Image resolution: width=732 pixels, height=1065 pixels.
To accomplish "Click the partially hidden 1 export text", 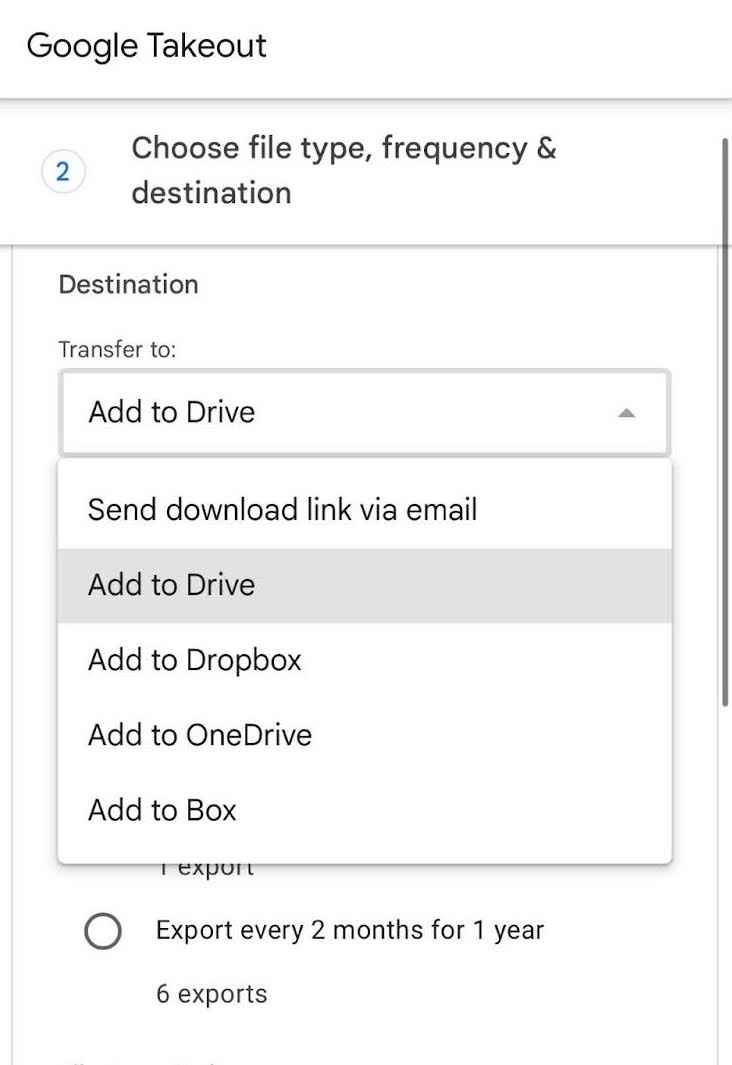I will click(x=207, y=869).
